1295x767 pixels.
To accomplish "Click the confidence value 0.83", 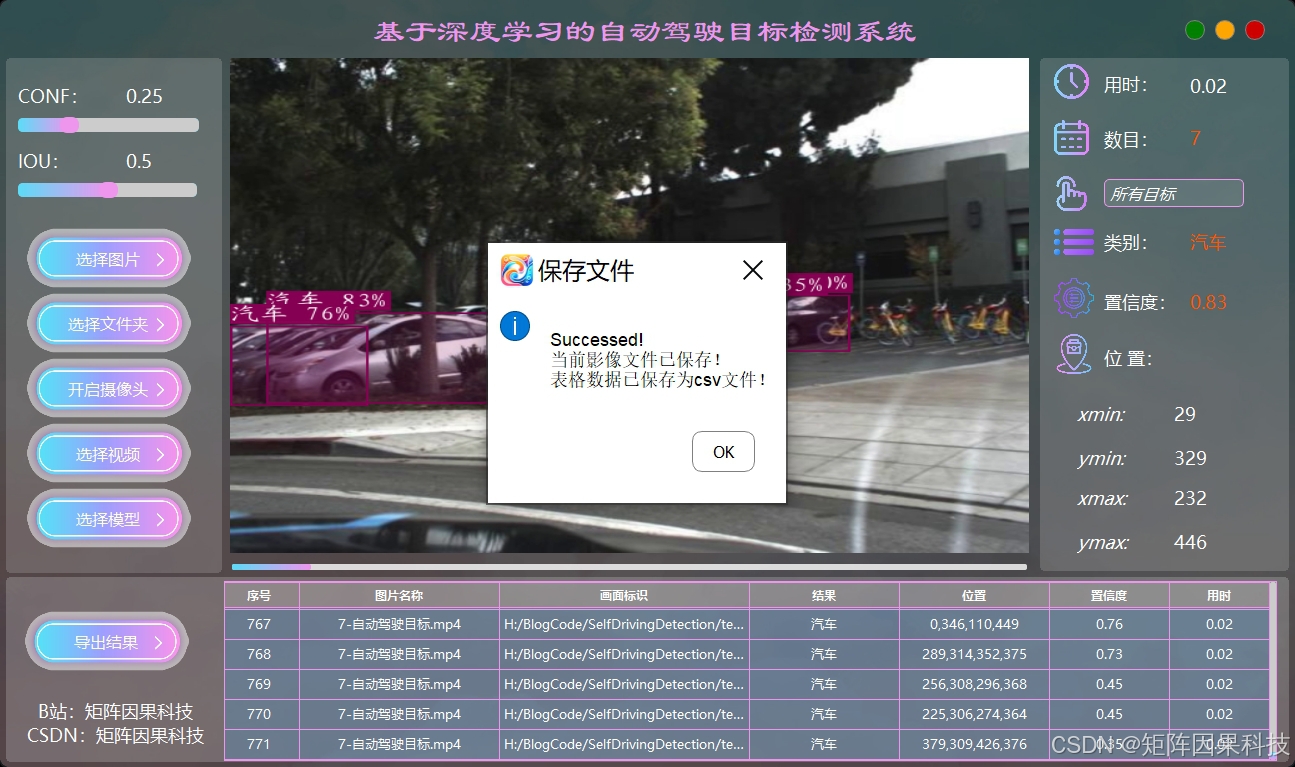I will [x=1208, y=302].
